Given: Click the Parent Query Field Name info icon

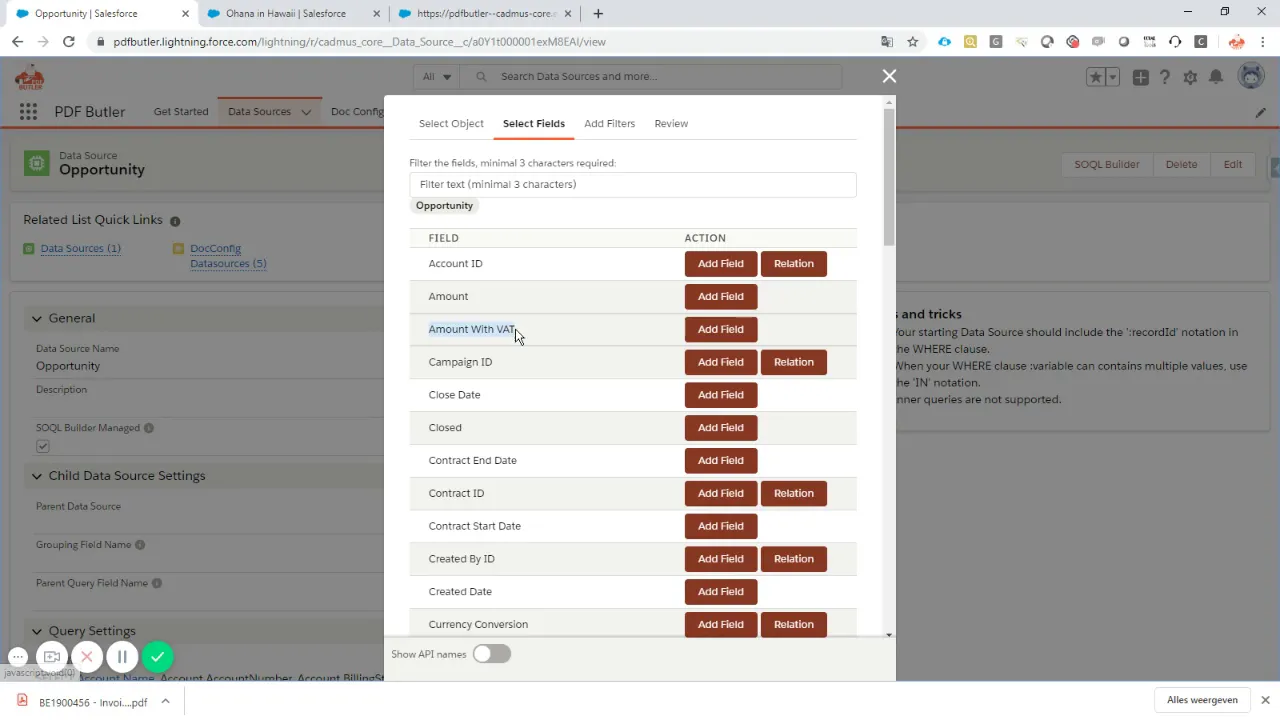Looking at the screenshot, I should [157, 583].
